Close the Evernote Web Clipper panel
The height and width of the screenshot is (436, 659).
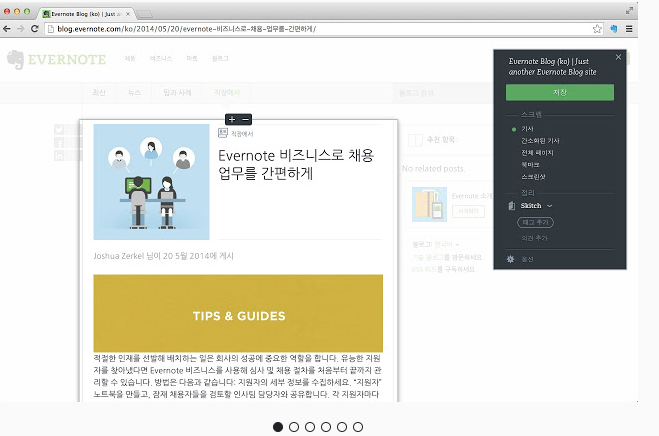coord(618,57)
